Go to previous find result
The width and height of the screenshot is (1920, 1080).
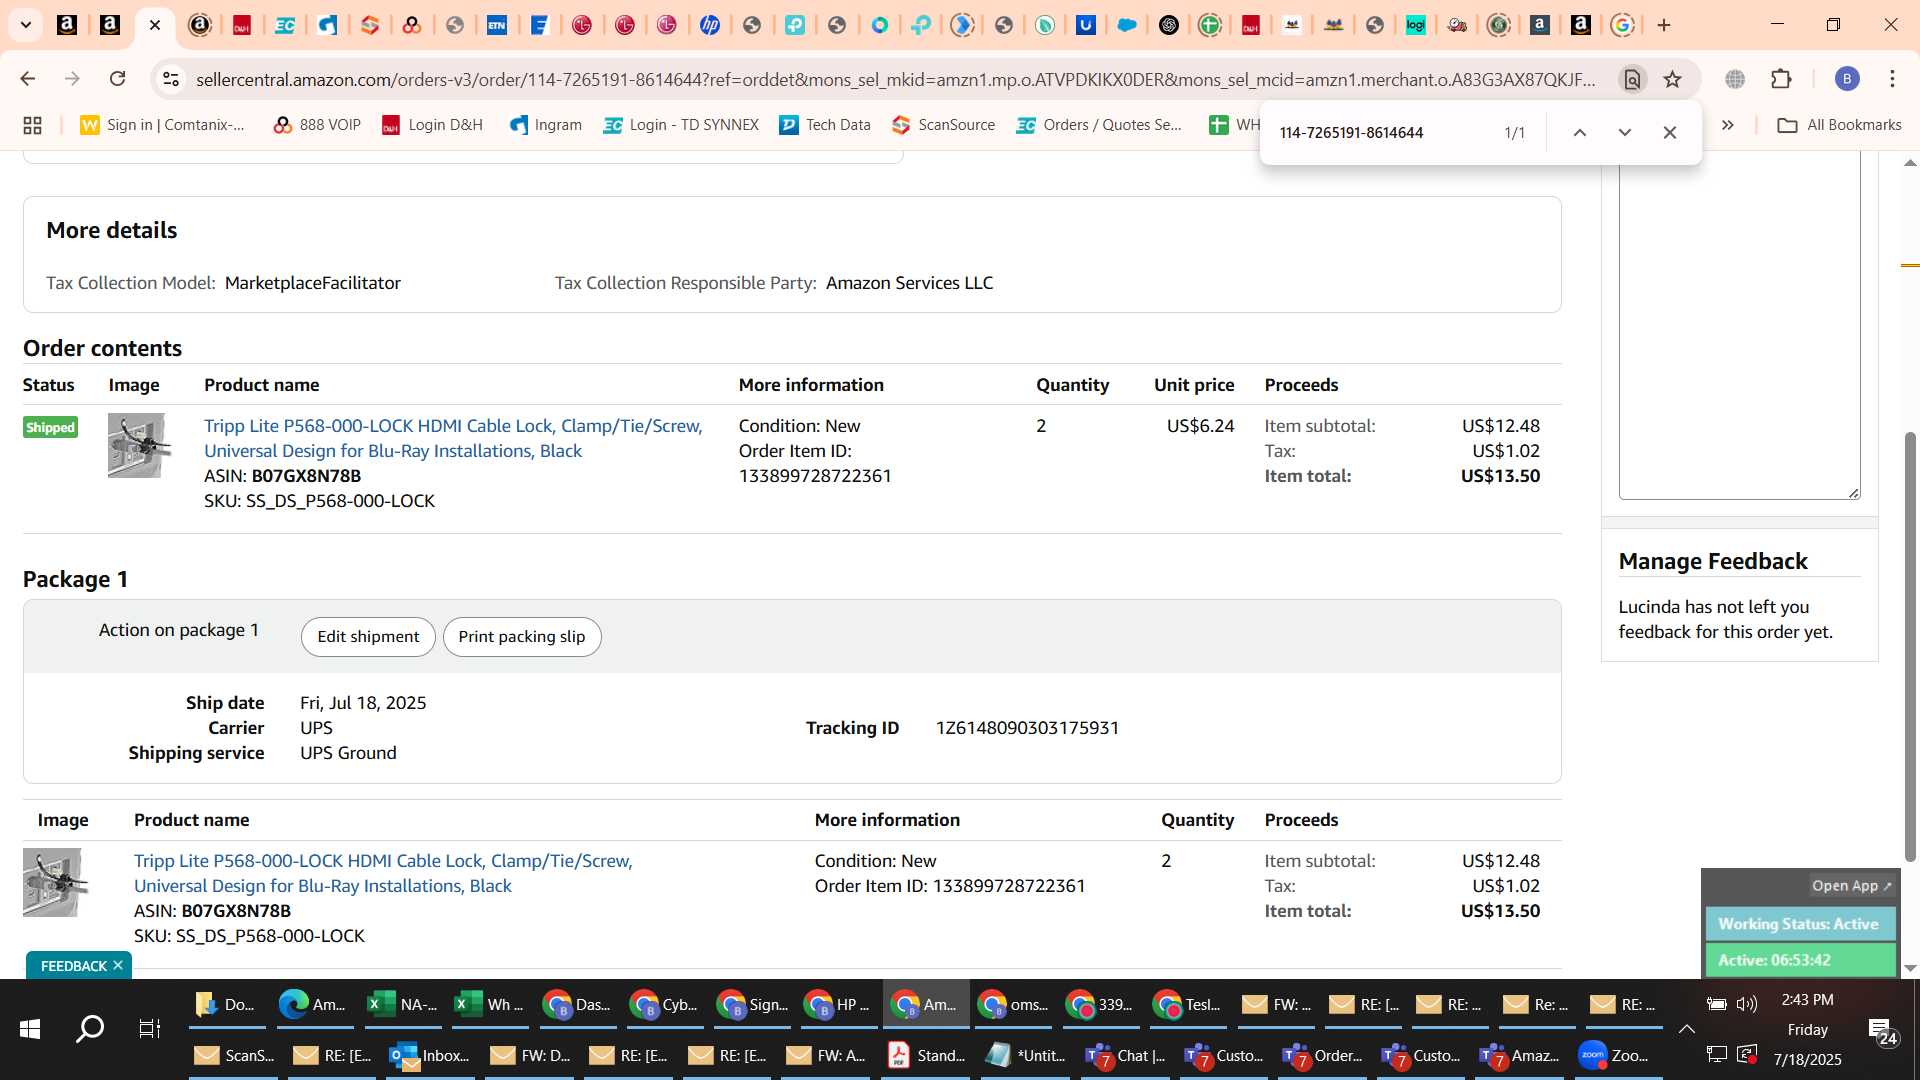pos(1580,133)
